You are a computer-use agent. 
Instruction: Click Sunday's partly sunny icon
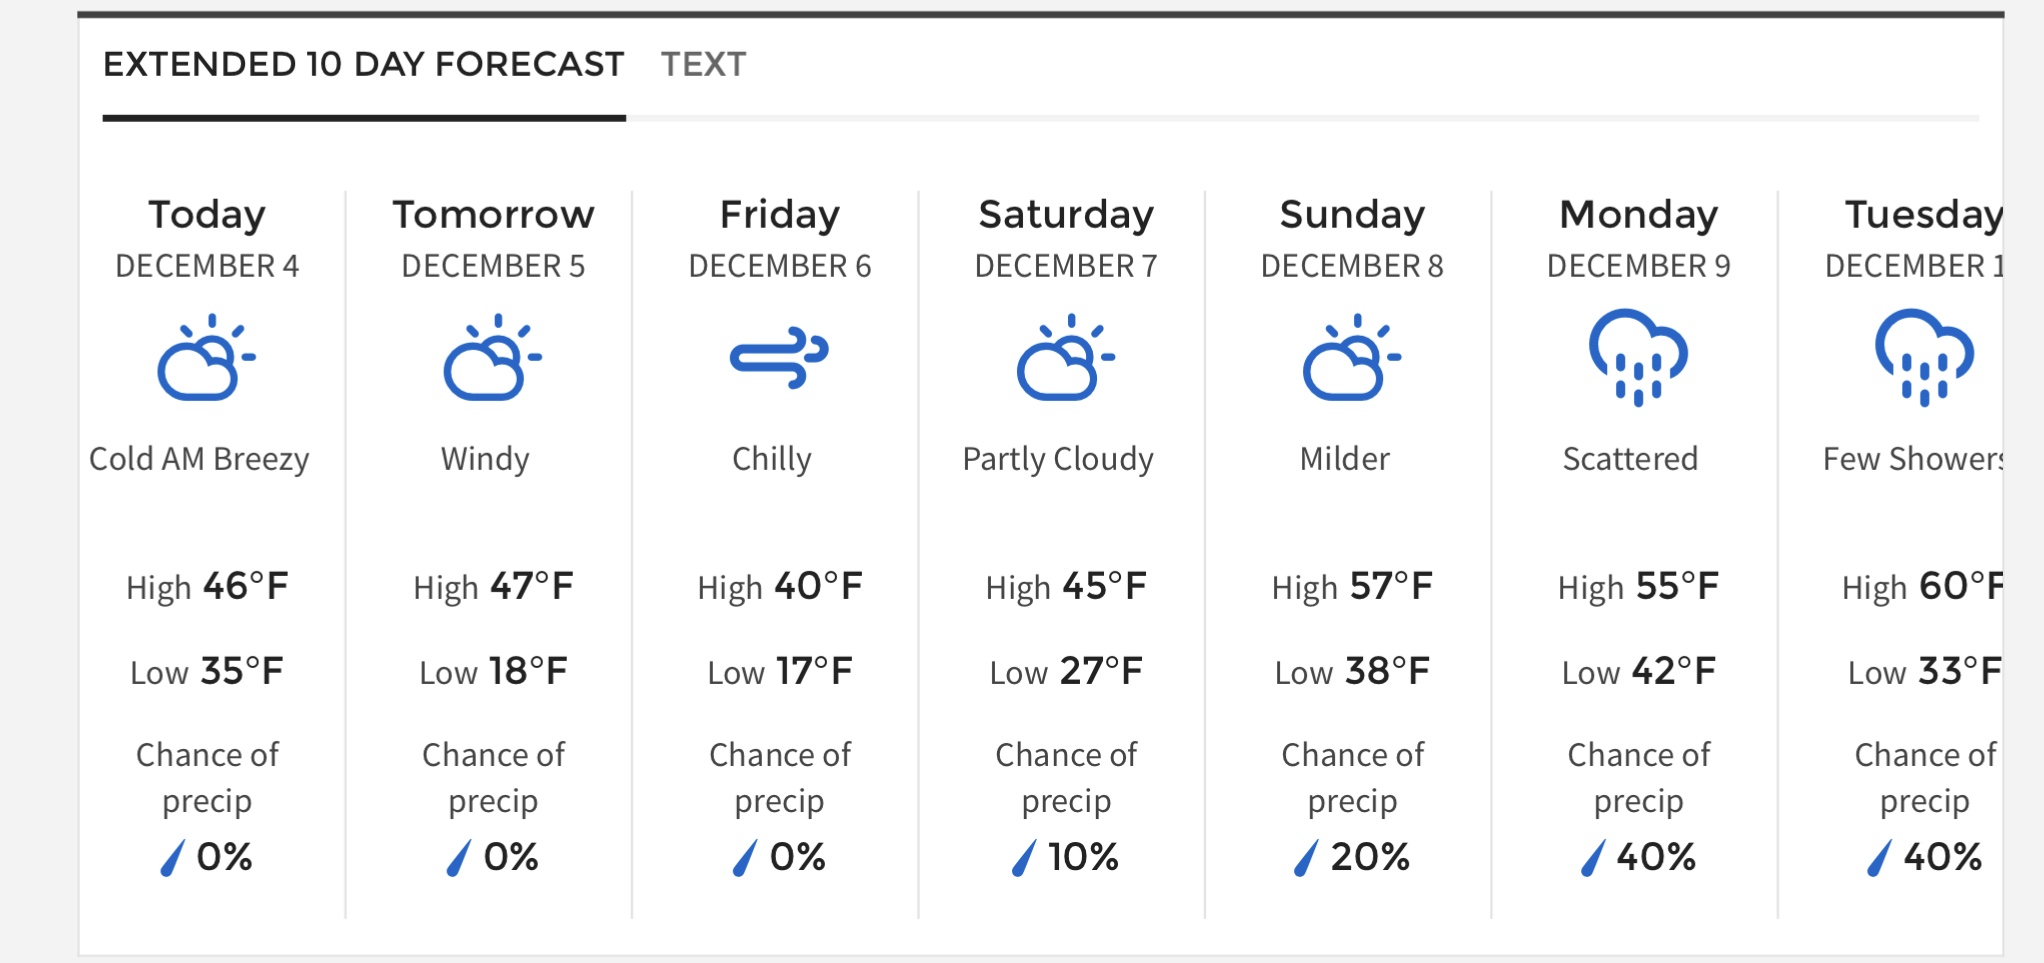tap(1352, 357)
